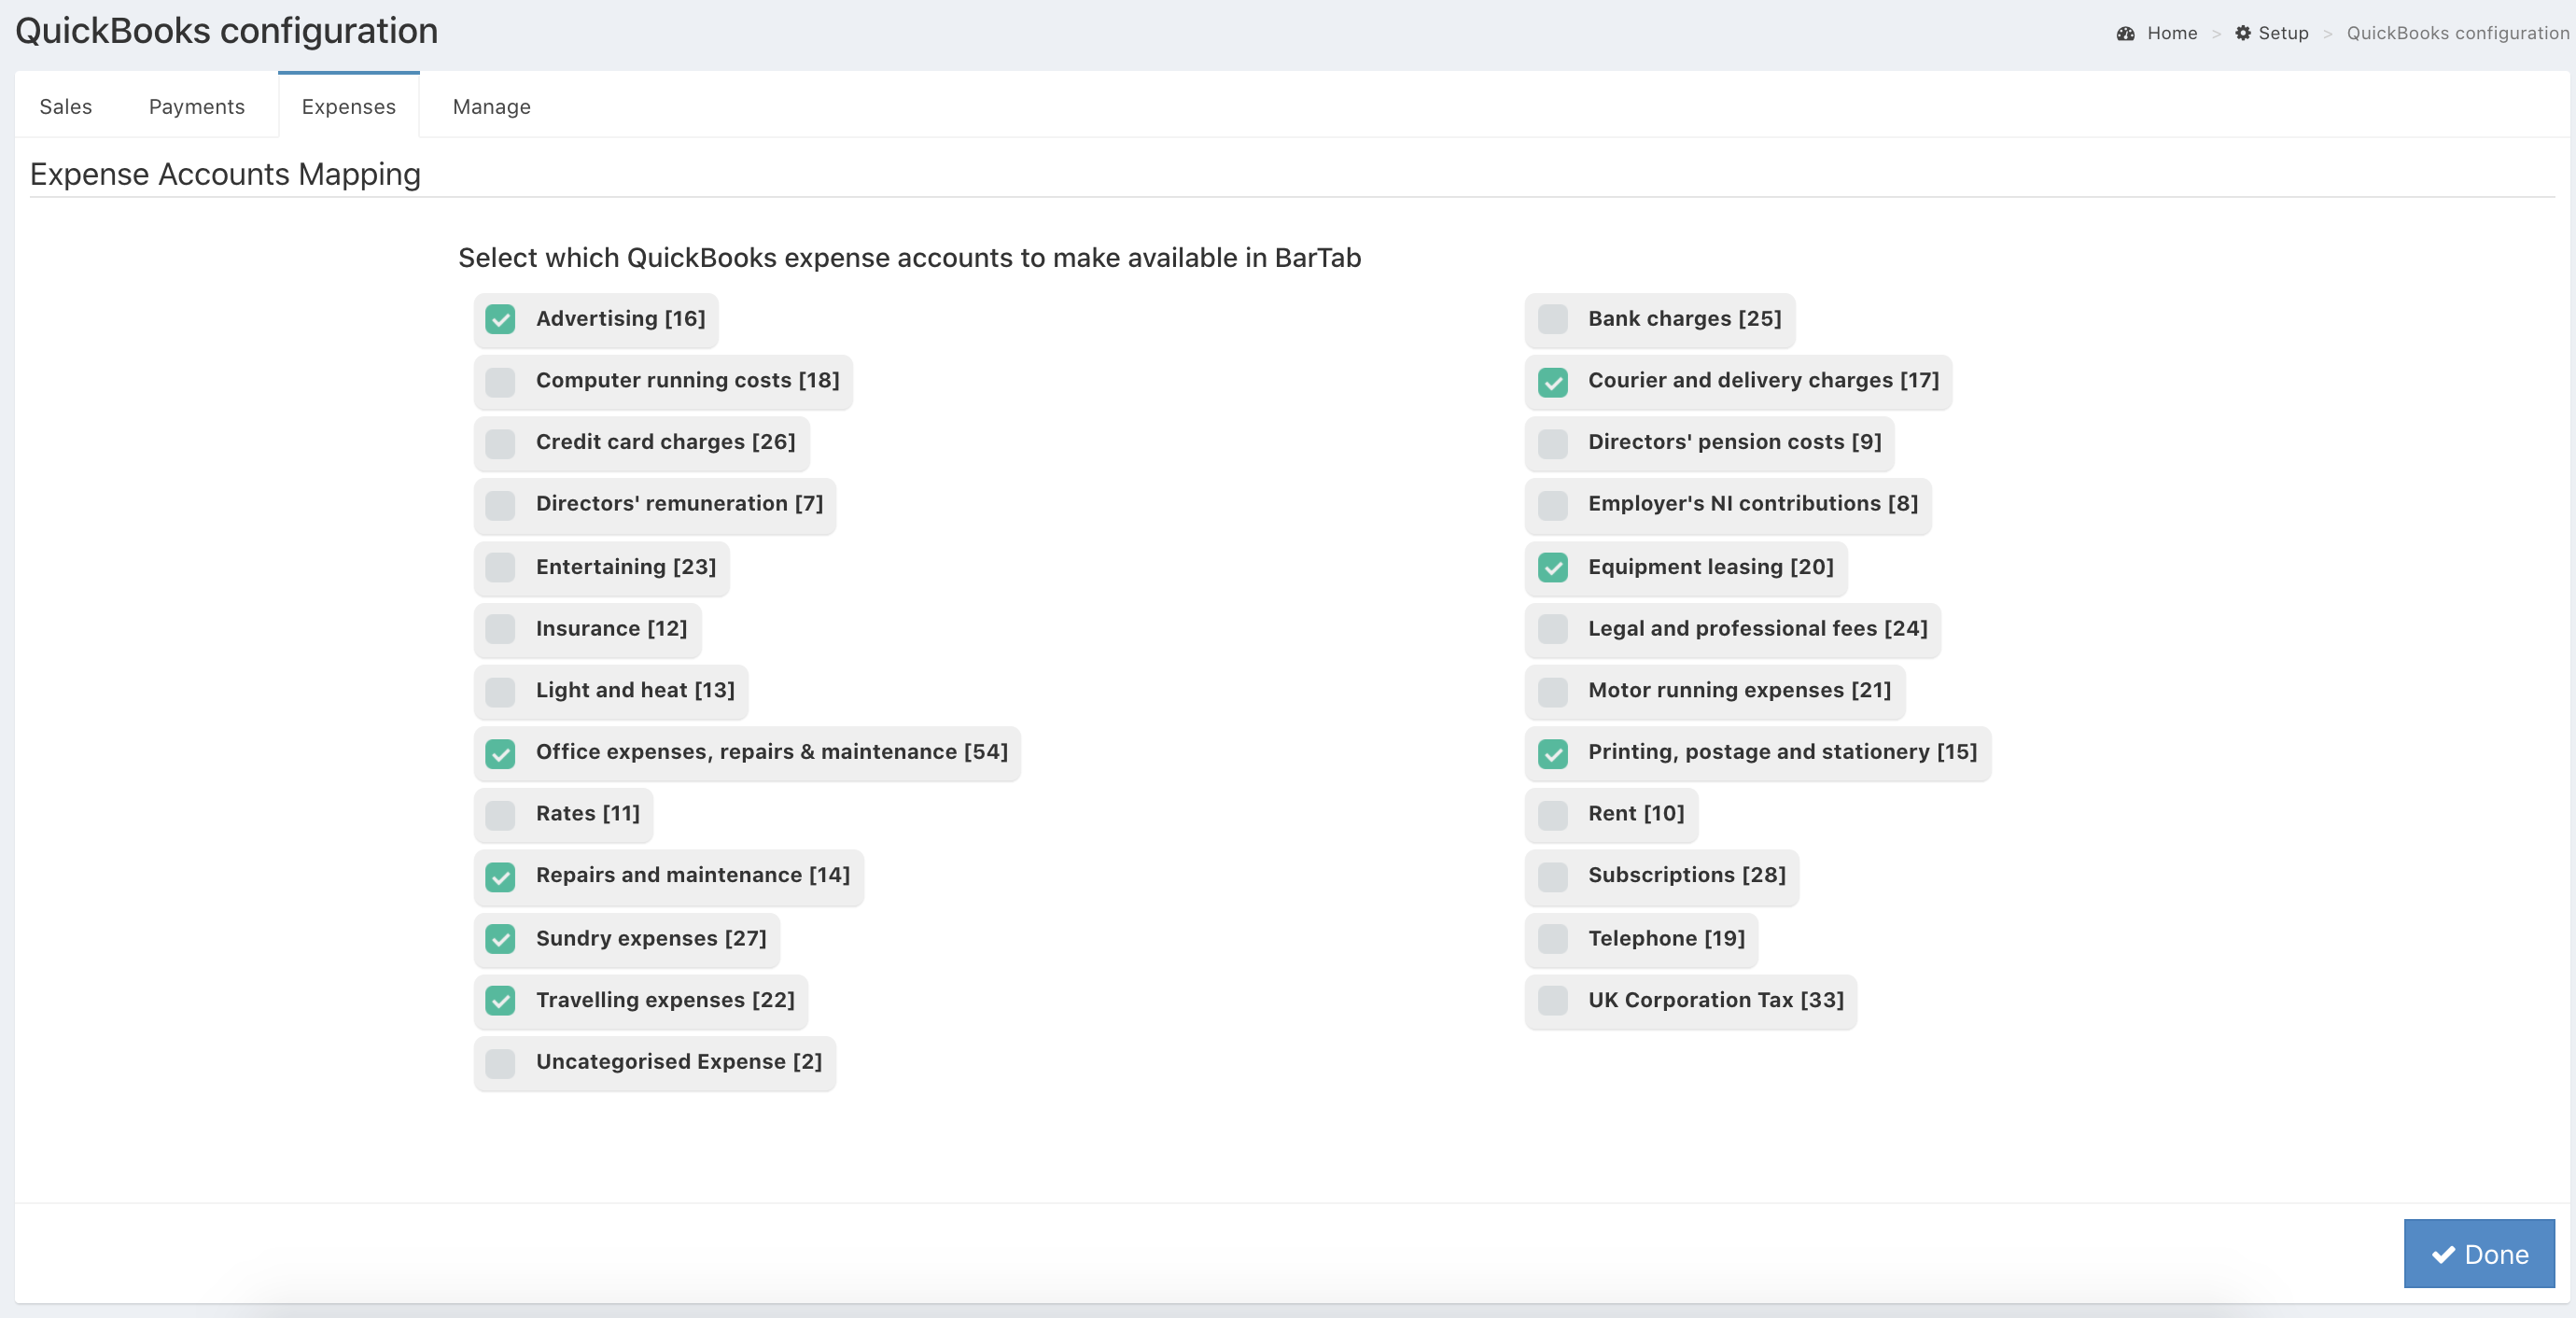Go to Home via breadcrumb link
The height and width of the screenshot is (1318, 2576).
point(2172,33)
